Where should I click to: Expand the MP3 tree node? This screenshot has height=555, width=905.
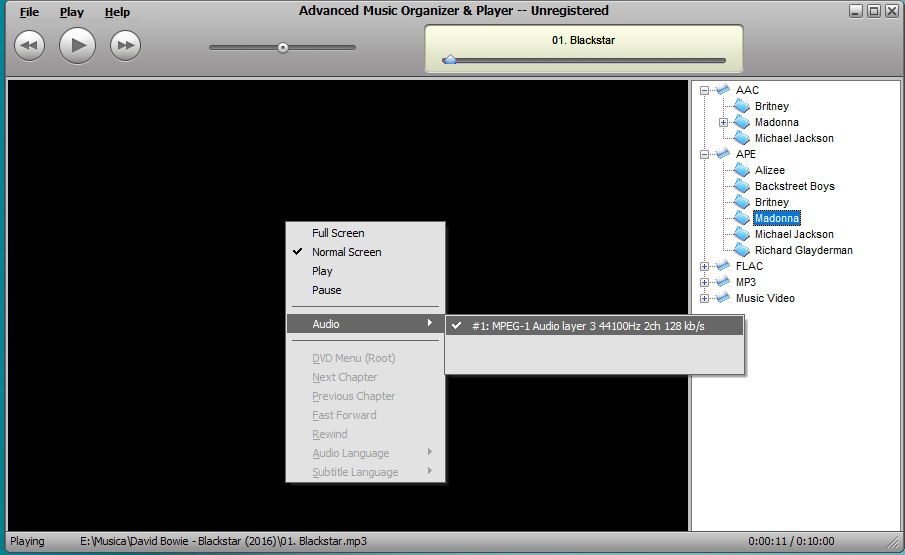pos(705,282)
